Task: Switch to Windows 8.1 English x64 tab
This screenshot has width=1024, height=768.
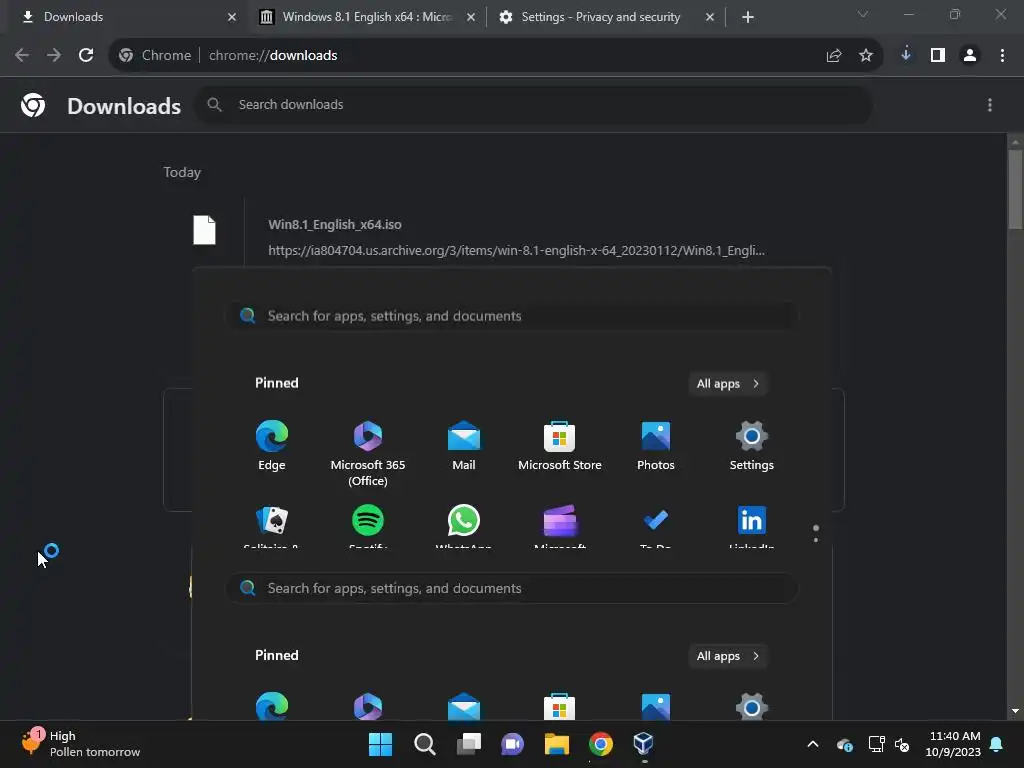Action: pos(366,17)
